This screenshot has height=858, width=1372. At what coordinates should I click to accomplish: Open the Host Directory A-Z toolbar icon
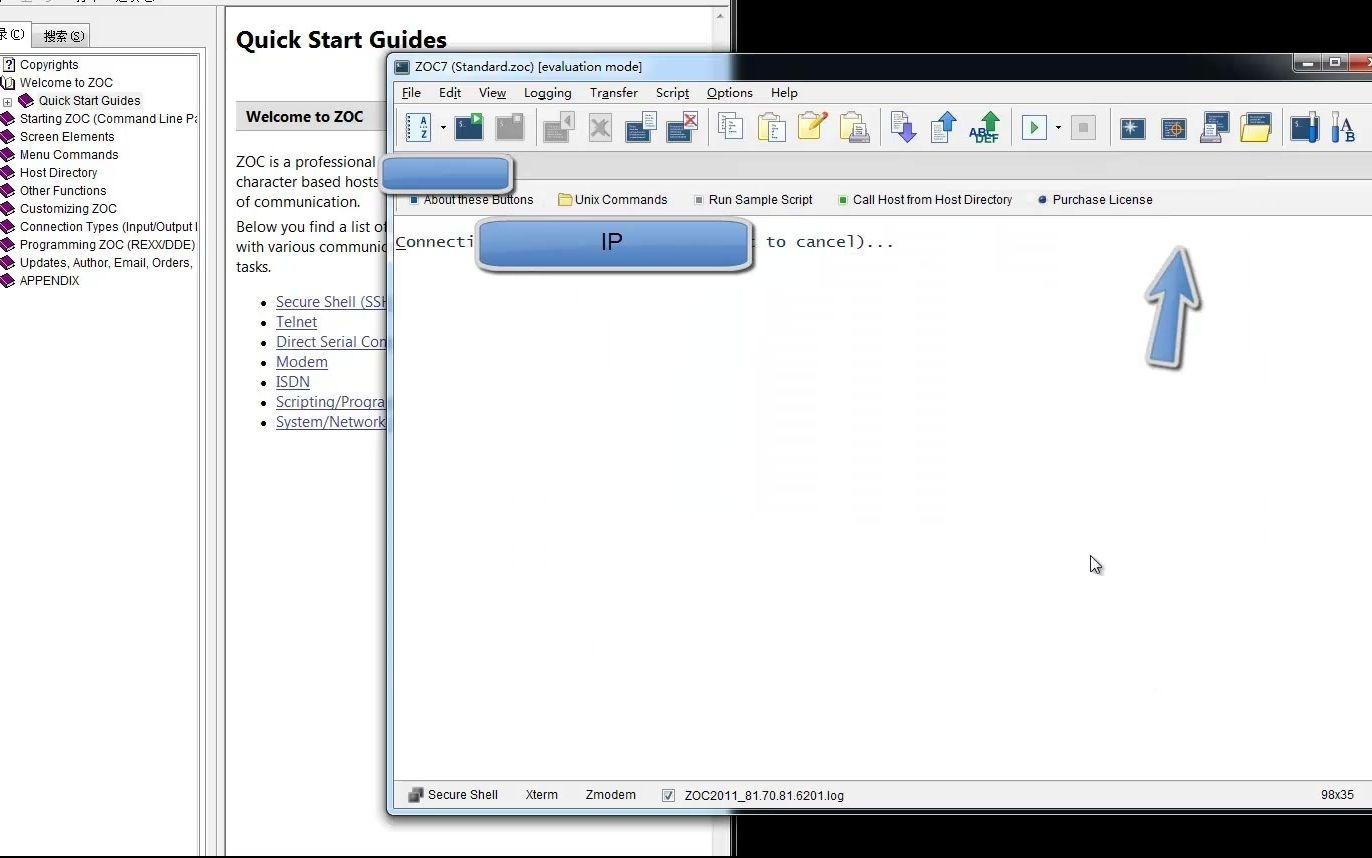pyautogui.click(x=419, y=127)
